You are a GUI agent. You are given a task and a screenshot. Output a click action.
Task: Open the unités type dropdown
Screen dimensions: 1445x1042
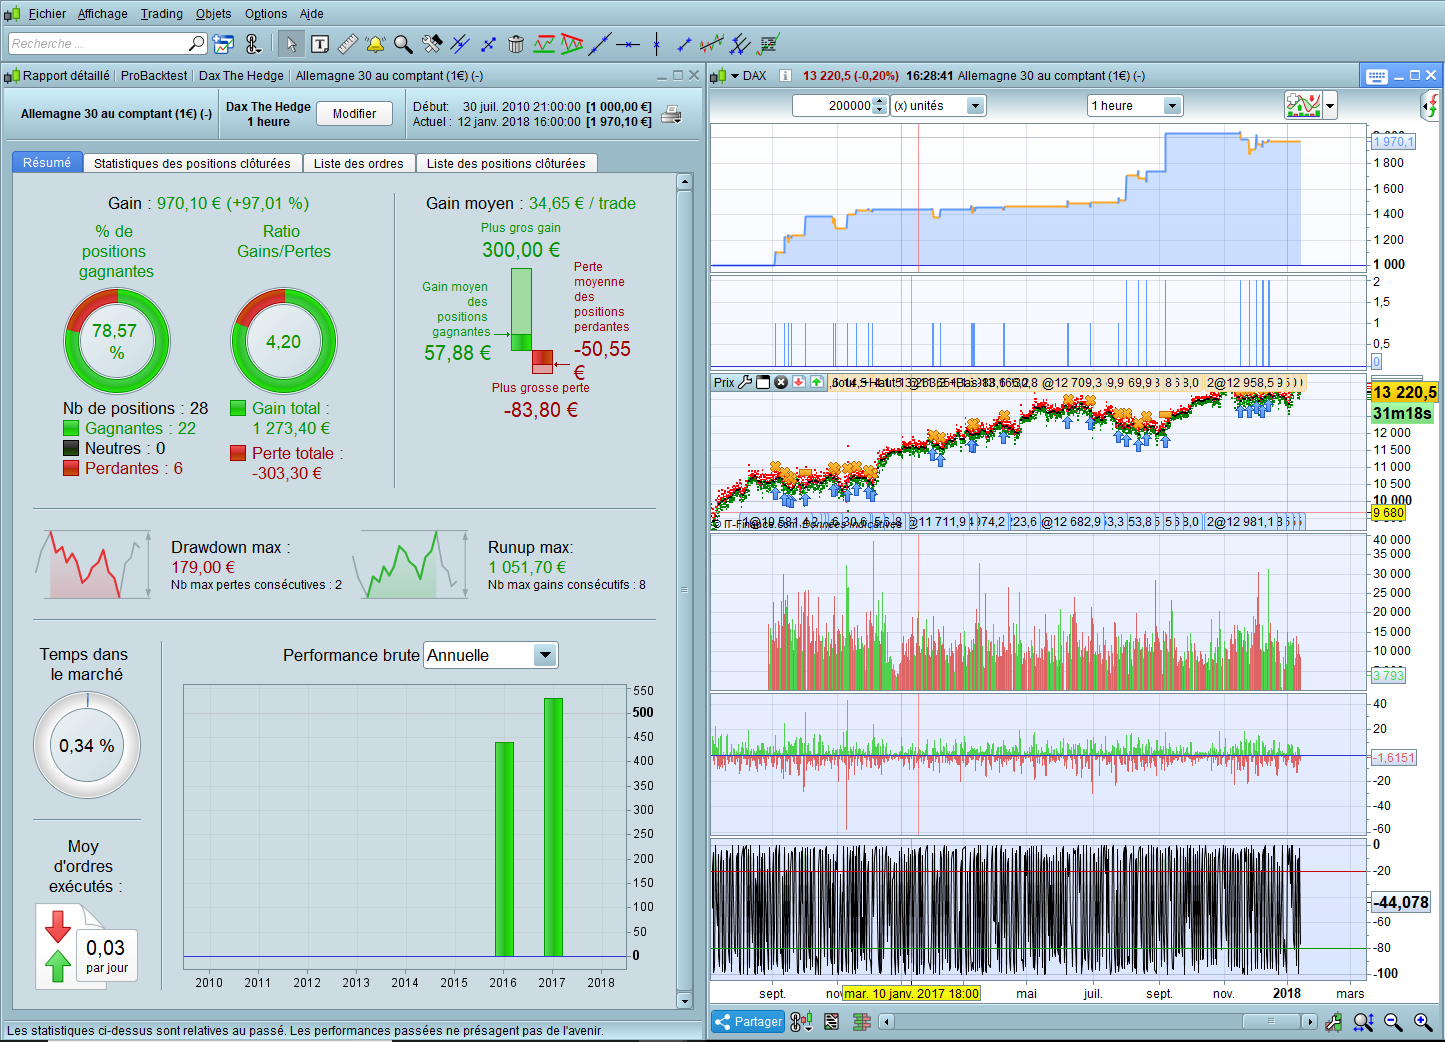point(975,106)
